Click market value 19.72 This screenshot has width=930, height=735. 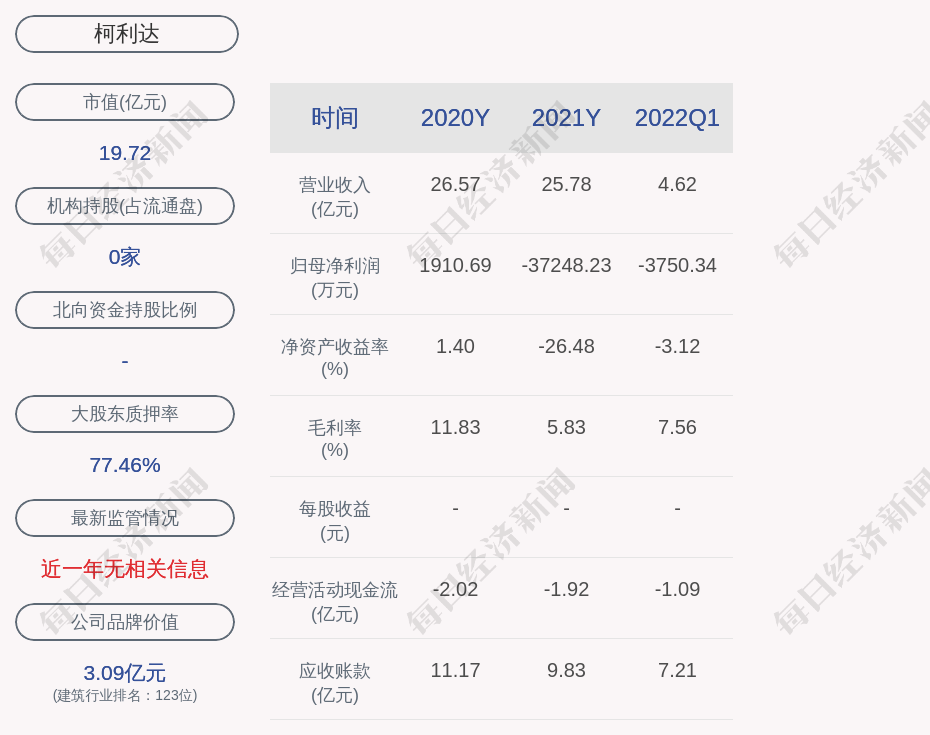coord(125,153)
